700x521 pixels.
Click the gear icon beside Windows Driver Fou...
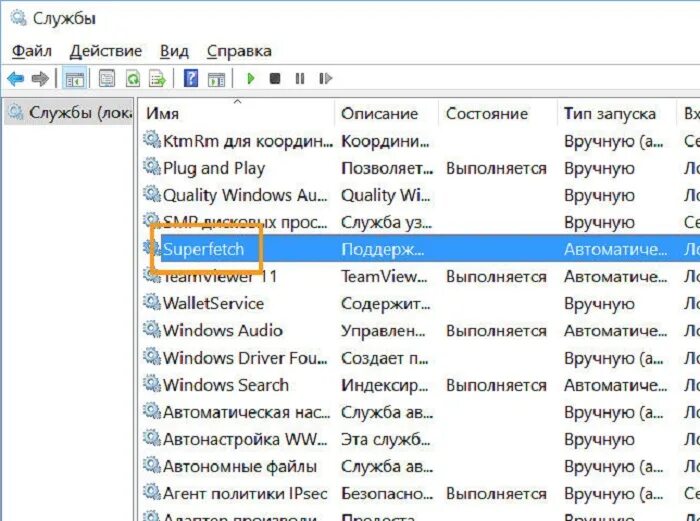[x=152, y=357]
